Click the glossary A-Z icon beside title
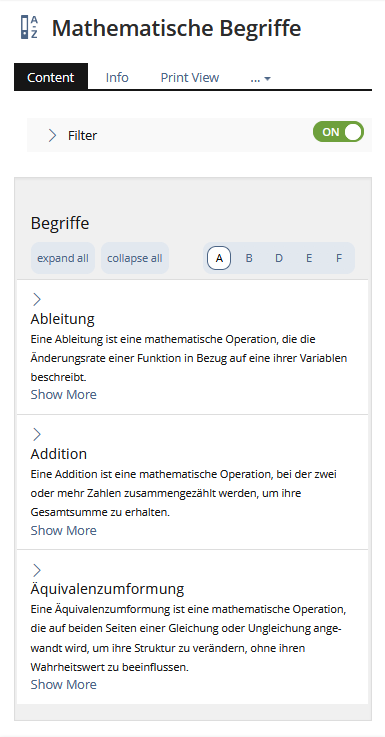 [29, 27]
